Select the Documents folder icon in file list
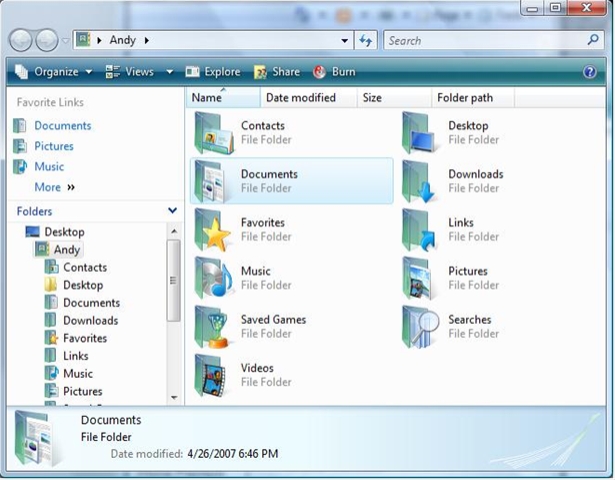615x480 pixels. click(x=211, y=181)
